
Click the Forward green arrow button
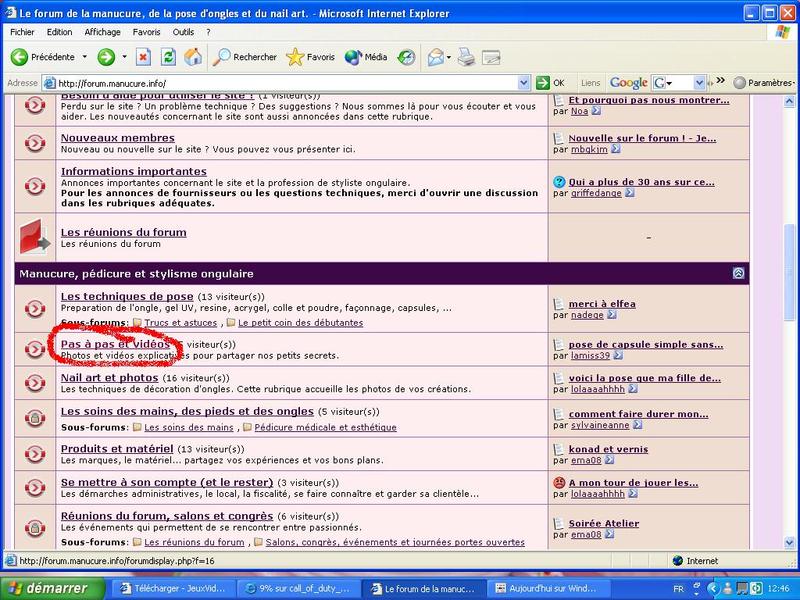106,57
